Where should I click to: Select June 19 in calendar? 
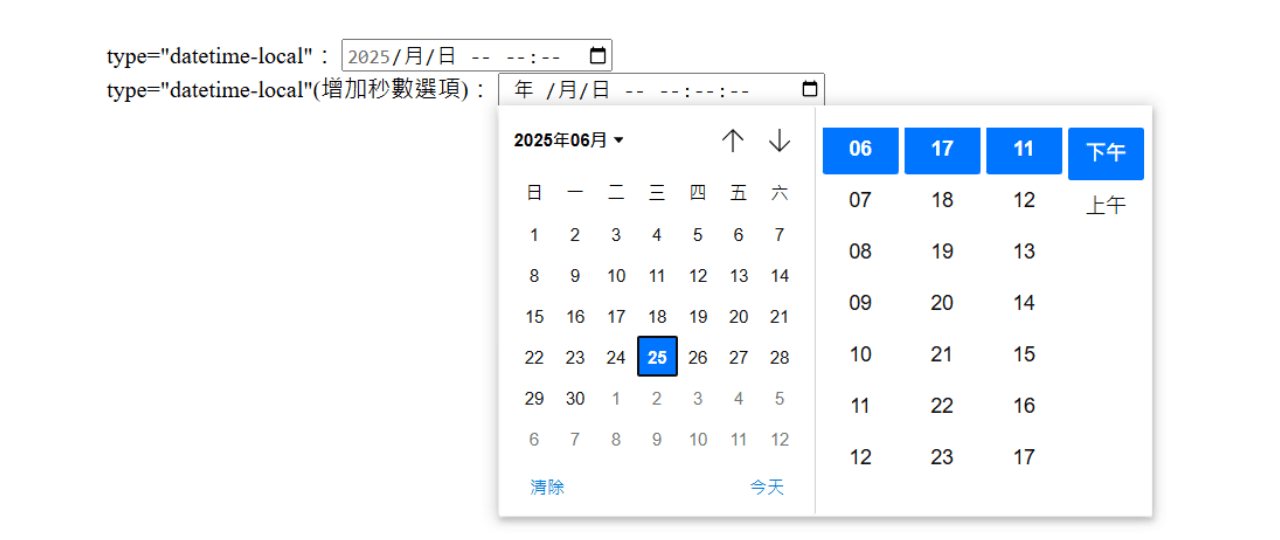(697, 316)
